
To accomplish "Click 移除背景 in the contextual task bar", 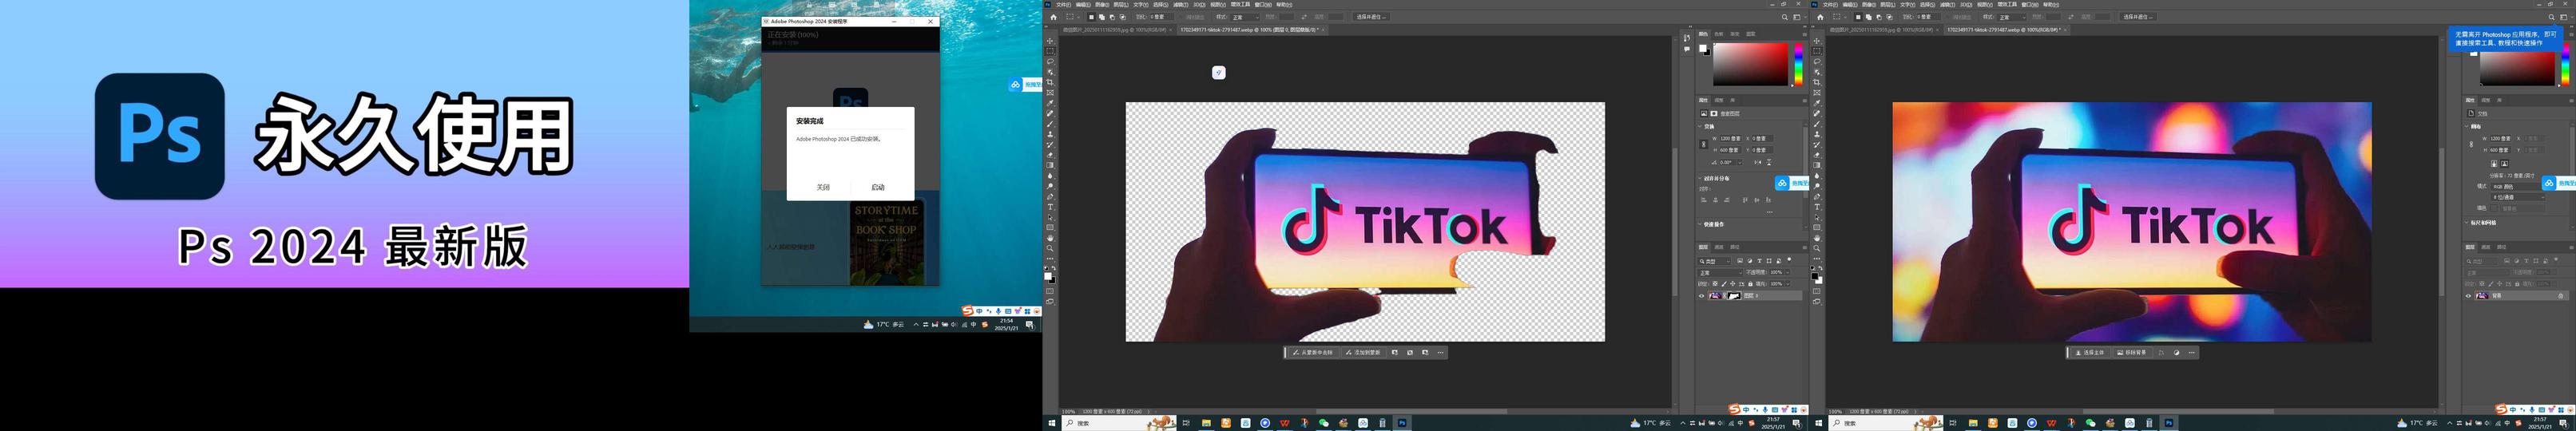I will click(2132, 353).
